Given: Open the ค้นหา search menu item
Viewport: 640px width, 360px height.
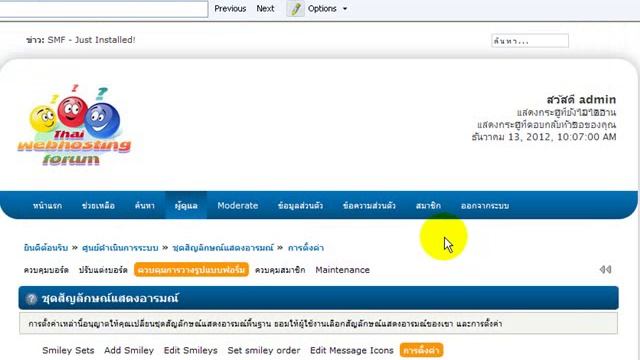Looking at the screenshot, I should pos(144,206).
